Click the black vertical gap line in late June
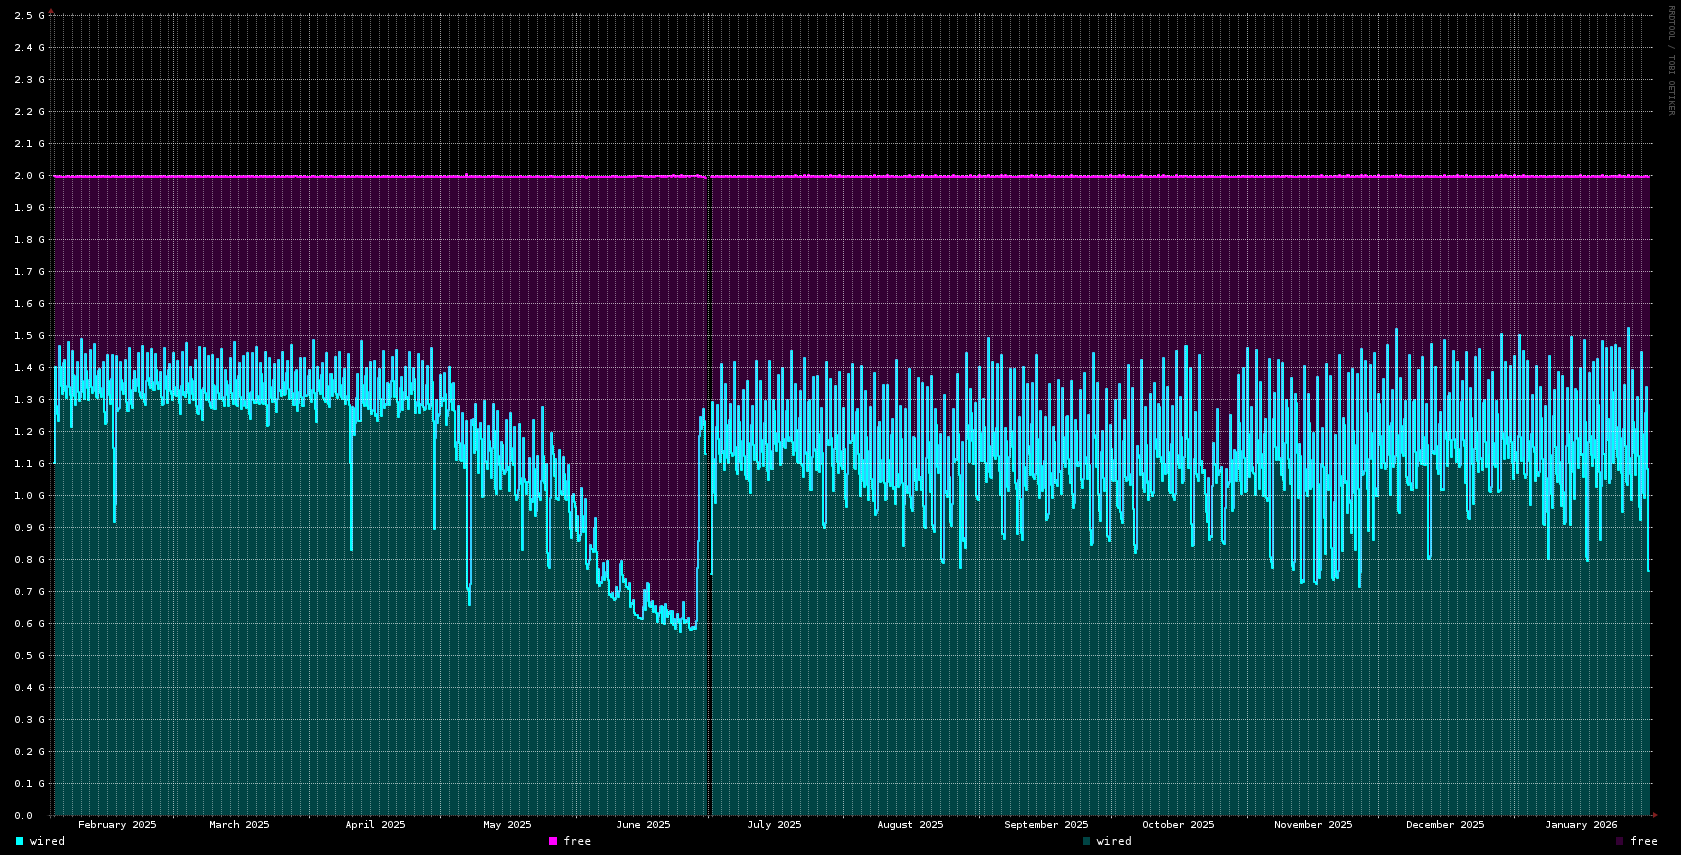The width and height of the screenshot is (1681, 855). 709,500
